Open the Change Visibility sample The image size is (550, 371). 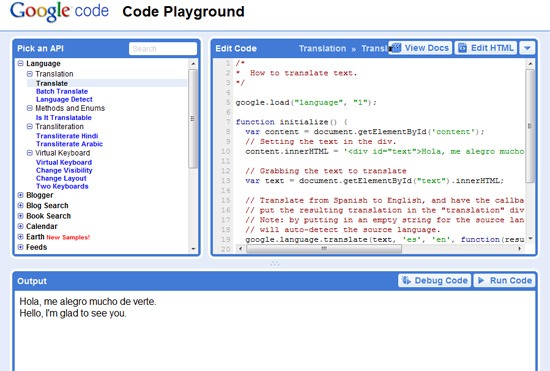coord(64,170)
